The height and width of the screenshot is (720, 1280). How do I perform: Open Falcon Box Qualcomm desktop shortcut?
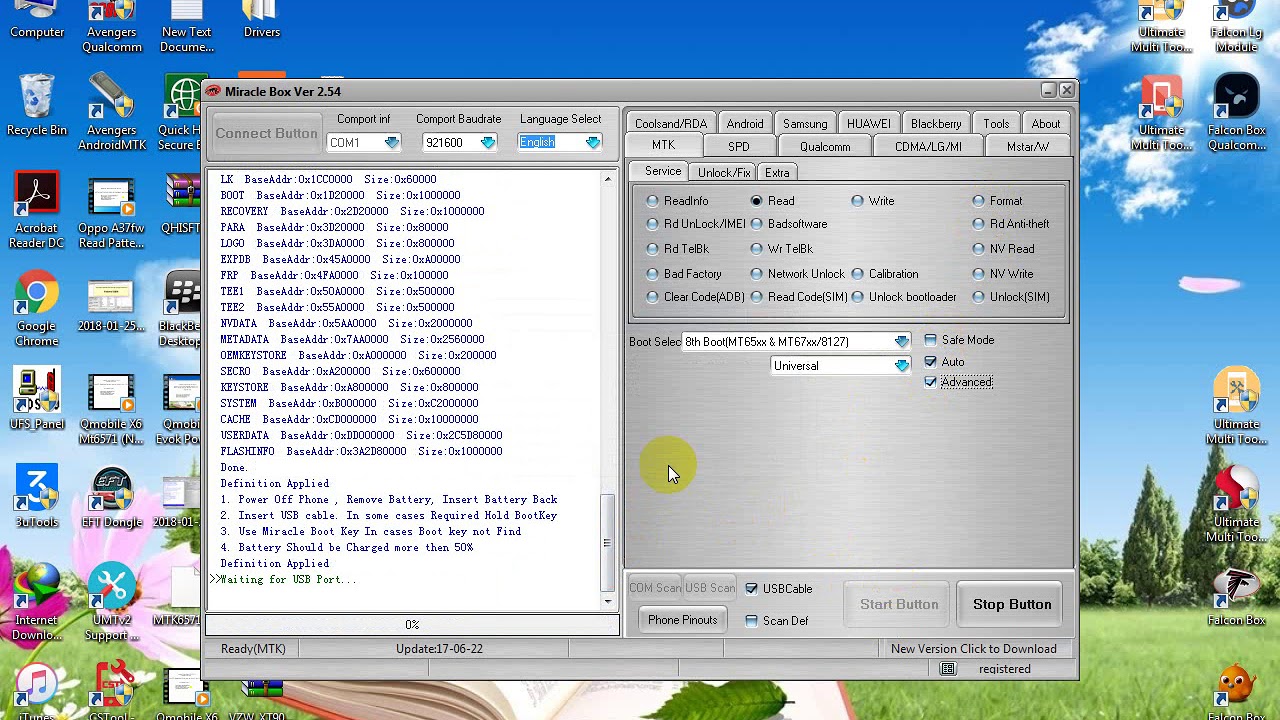click(x=1236, y=112)
